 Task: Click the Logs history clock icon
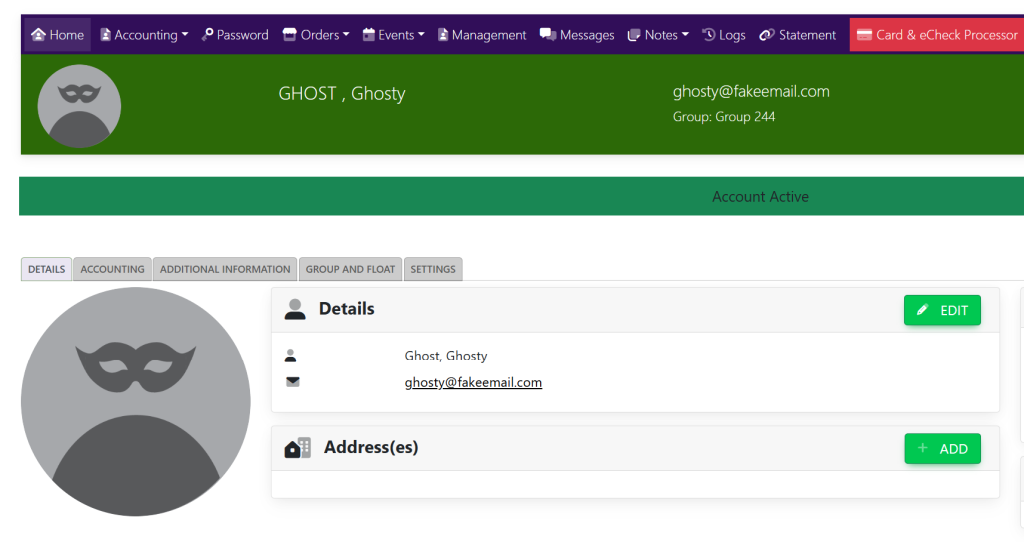[x=709, y=35]
